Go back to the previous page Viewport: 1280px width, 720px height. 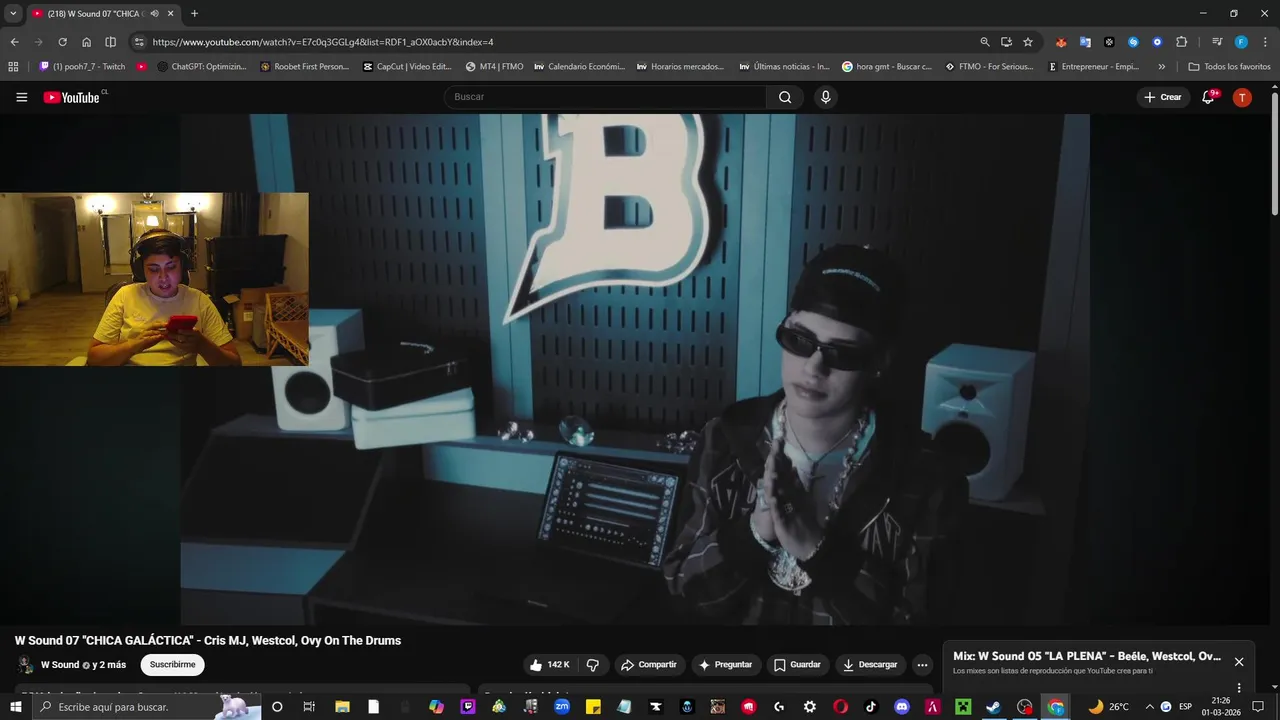(14, 42)
